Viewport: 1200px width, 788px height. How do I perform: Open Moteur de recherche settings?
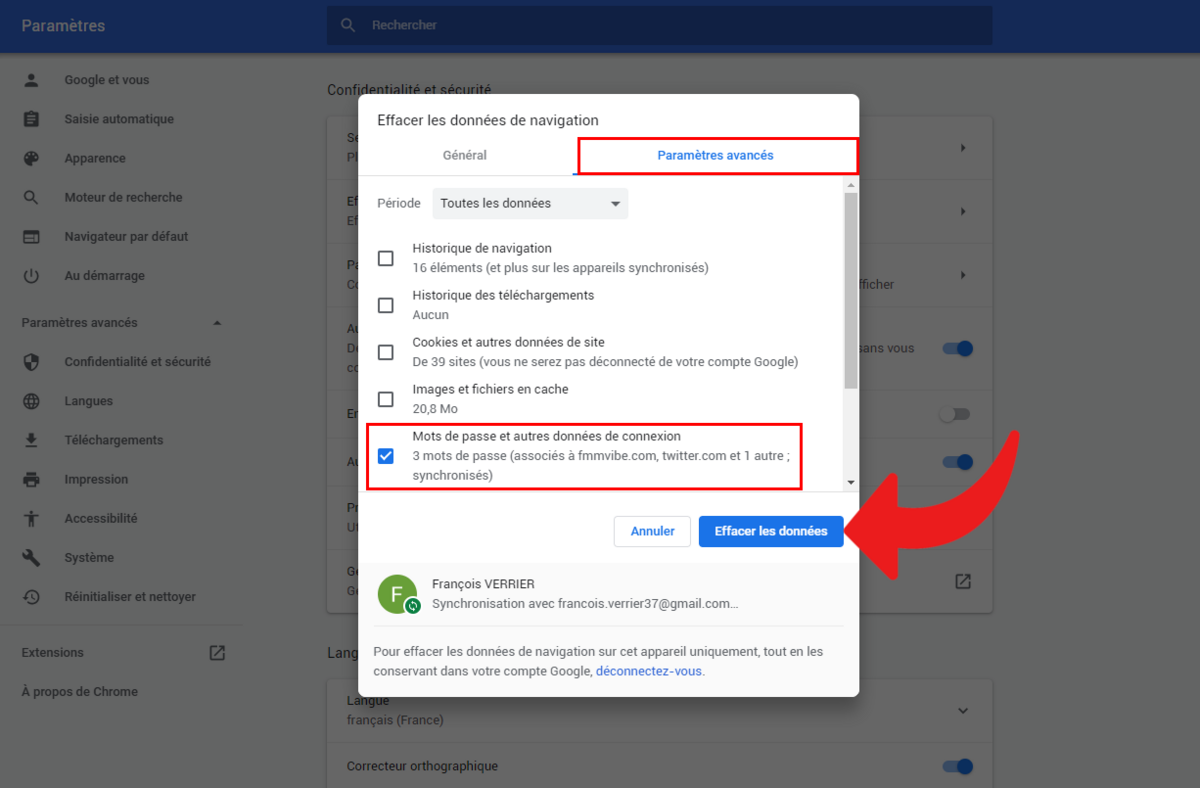click(124, 197)
